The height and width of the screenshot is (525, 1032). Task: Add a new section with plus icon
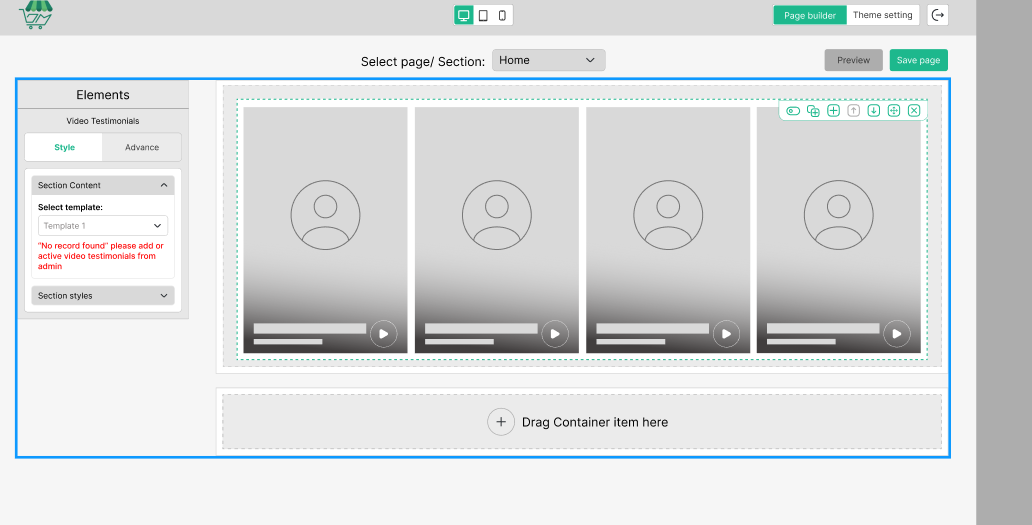(833, 111)
